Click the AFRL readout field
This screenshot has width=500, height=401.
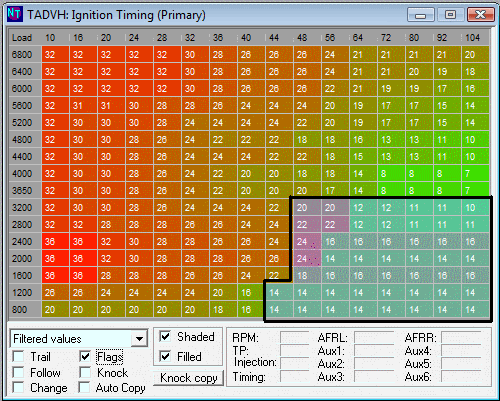[374, 337]
